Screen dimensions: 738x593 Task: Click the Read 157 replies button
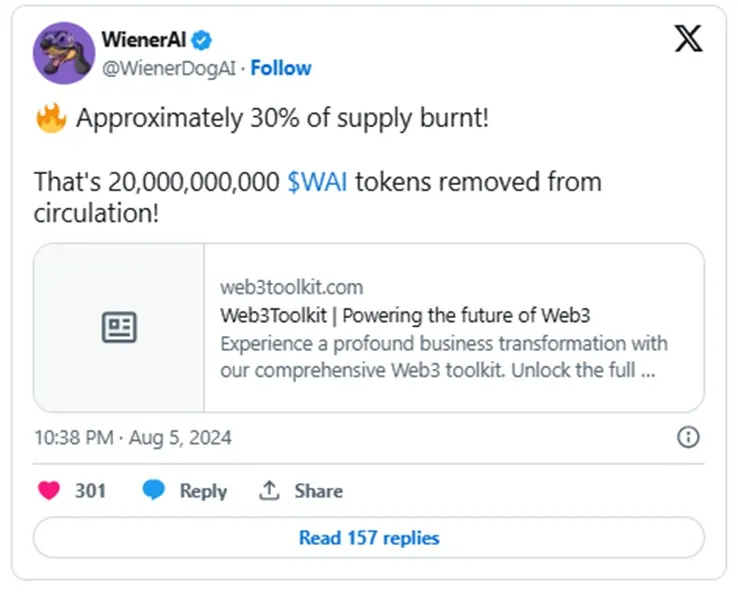(x=368, y=538)
